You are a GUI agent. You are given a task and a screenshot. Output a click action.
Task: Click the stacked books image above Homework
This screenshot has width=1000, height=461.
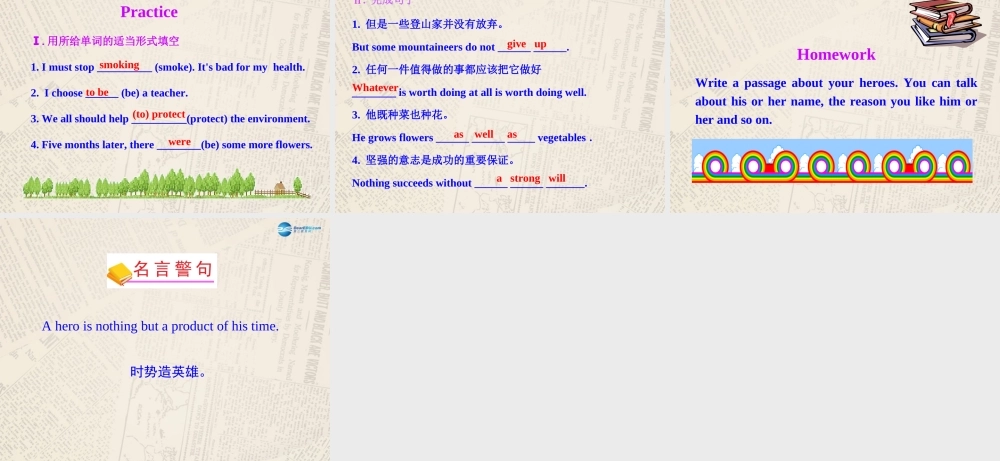click(x=946, y=22)
